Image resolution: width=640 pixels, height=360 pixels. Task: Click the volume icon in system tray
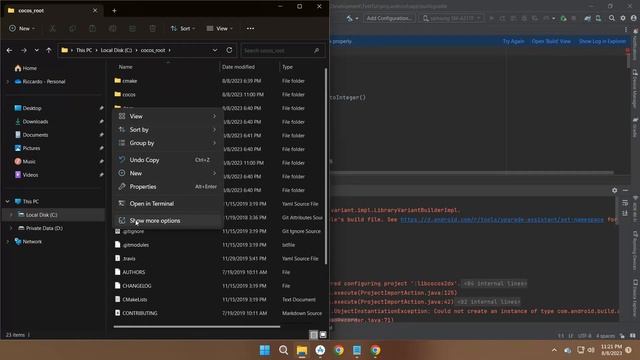click(591, 350)
